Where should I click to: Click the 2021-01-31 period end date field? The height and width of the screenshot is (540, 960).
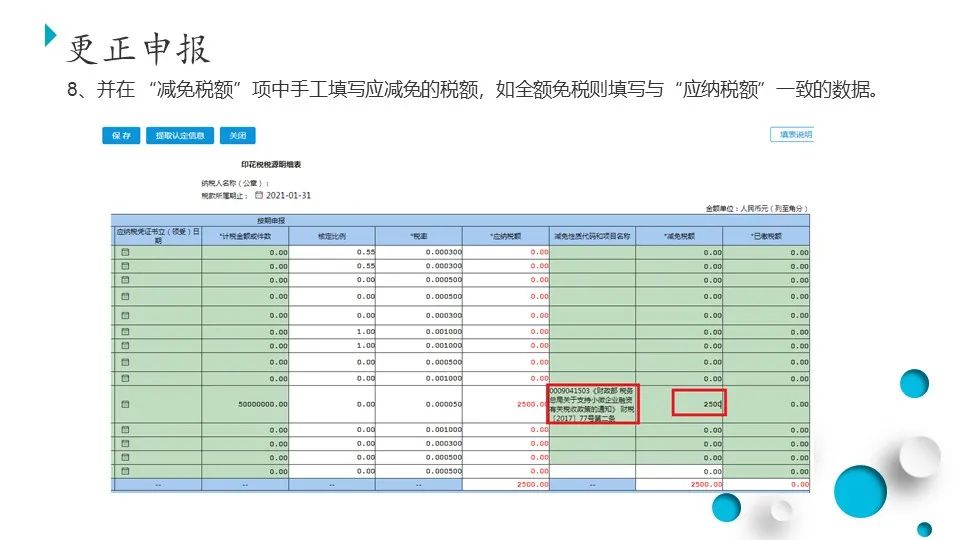(x=288, y=195)
